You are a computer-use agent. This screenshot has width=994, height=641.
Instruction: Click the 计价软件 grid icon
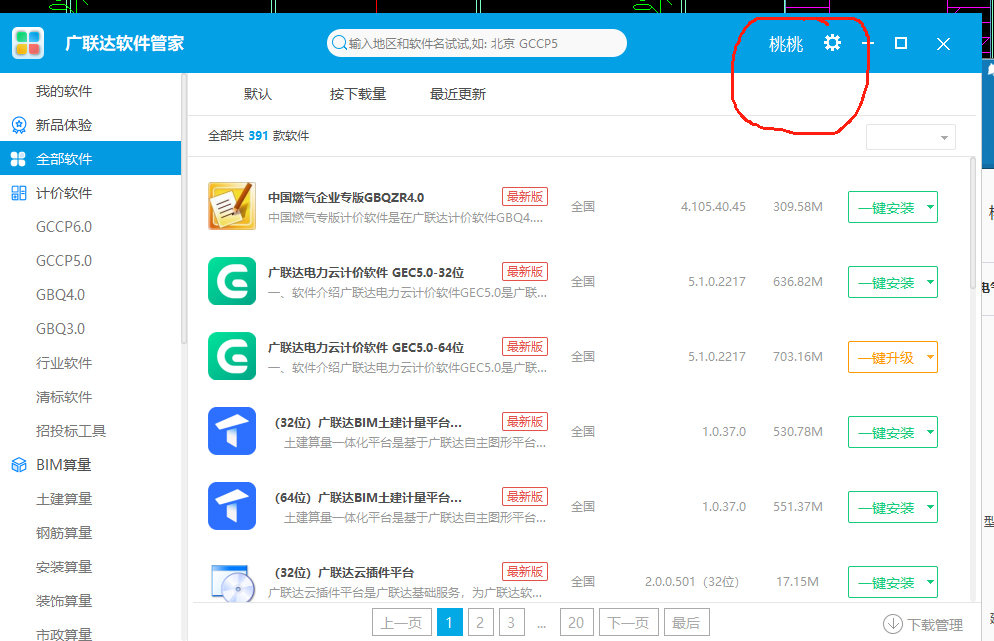(x=18, y=193)
